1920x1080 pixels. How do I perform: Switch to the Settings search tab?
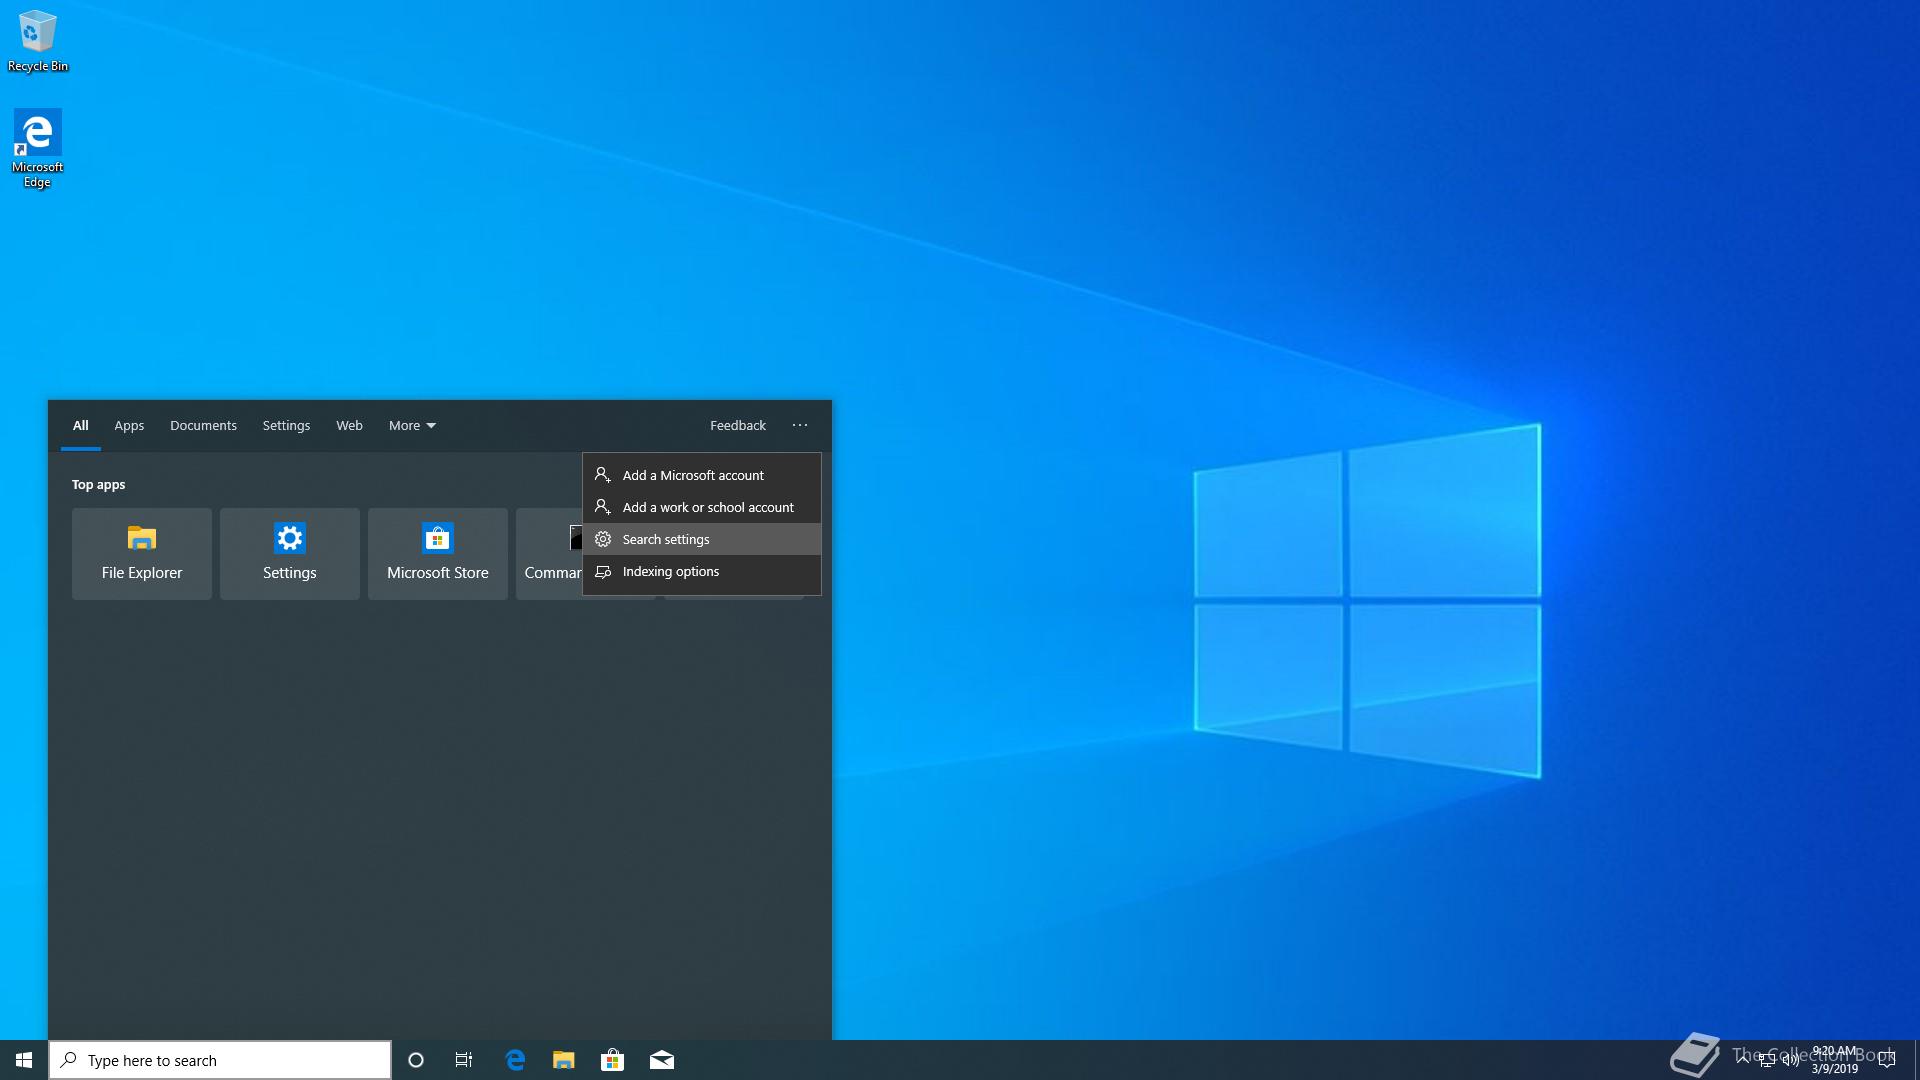pos(286,425)
